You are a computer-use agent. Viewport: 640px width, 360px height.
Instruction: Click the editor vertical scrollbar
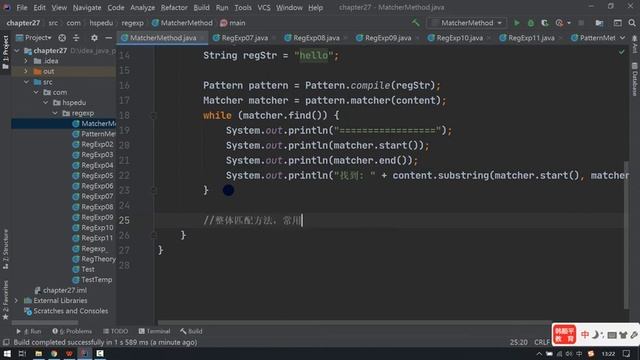(626, 235)
